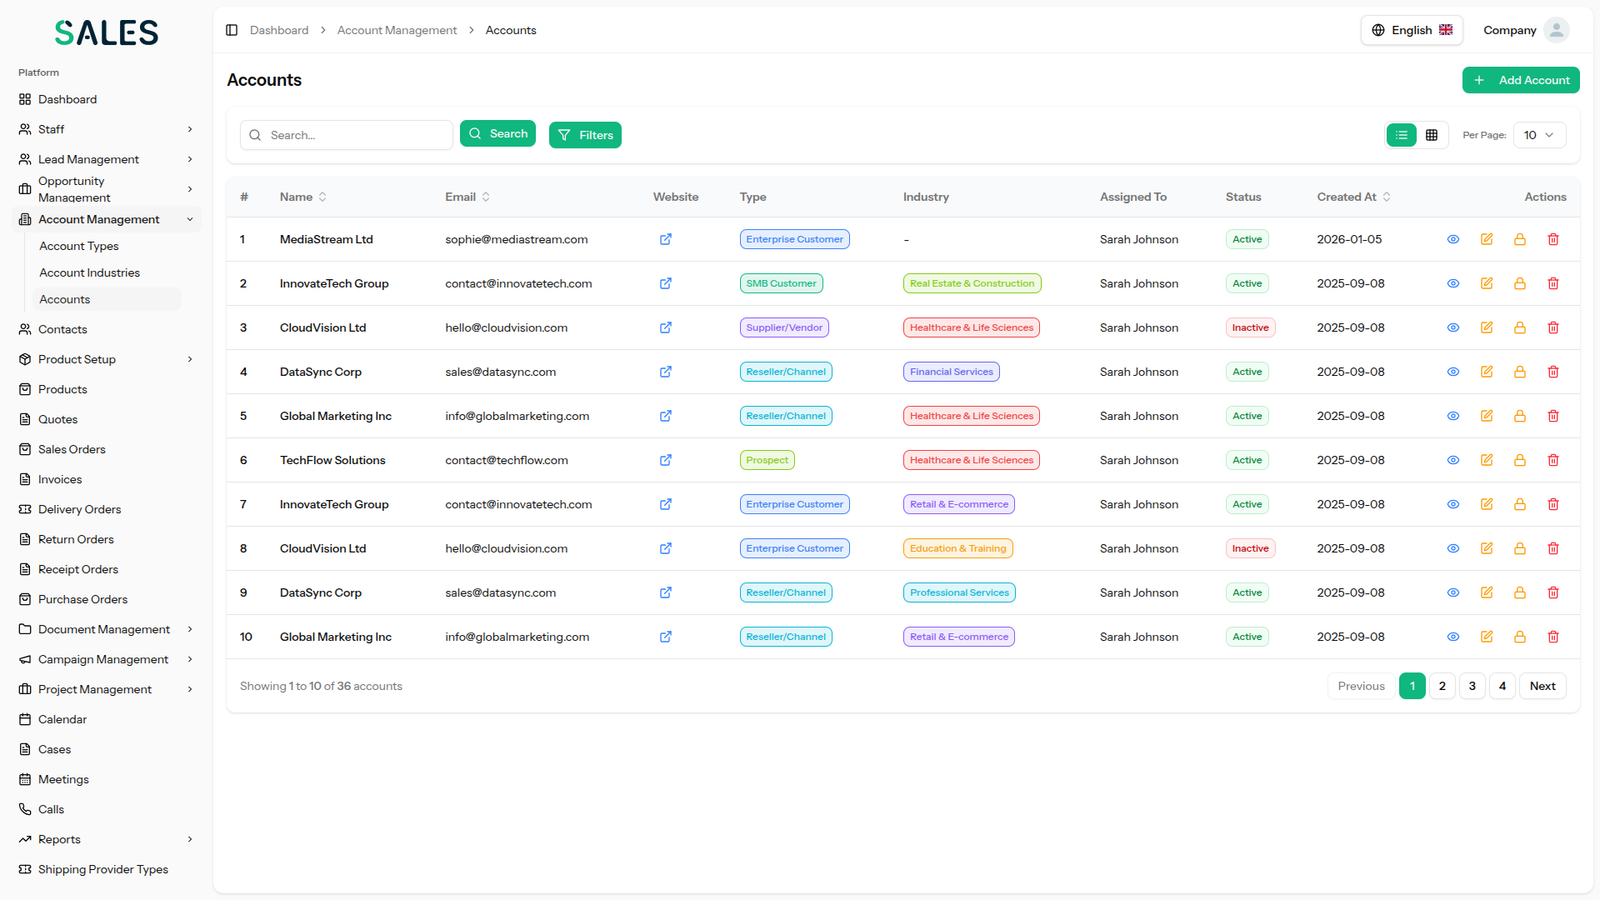The width and height of the screenshot is (1600, 900).
Task: Delete InnovateTech Group in row 2
Action: (1552, 284)
